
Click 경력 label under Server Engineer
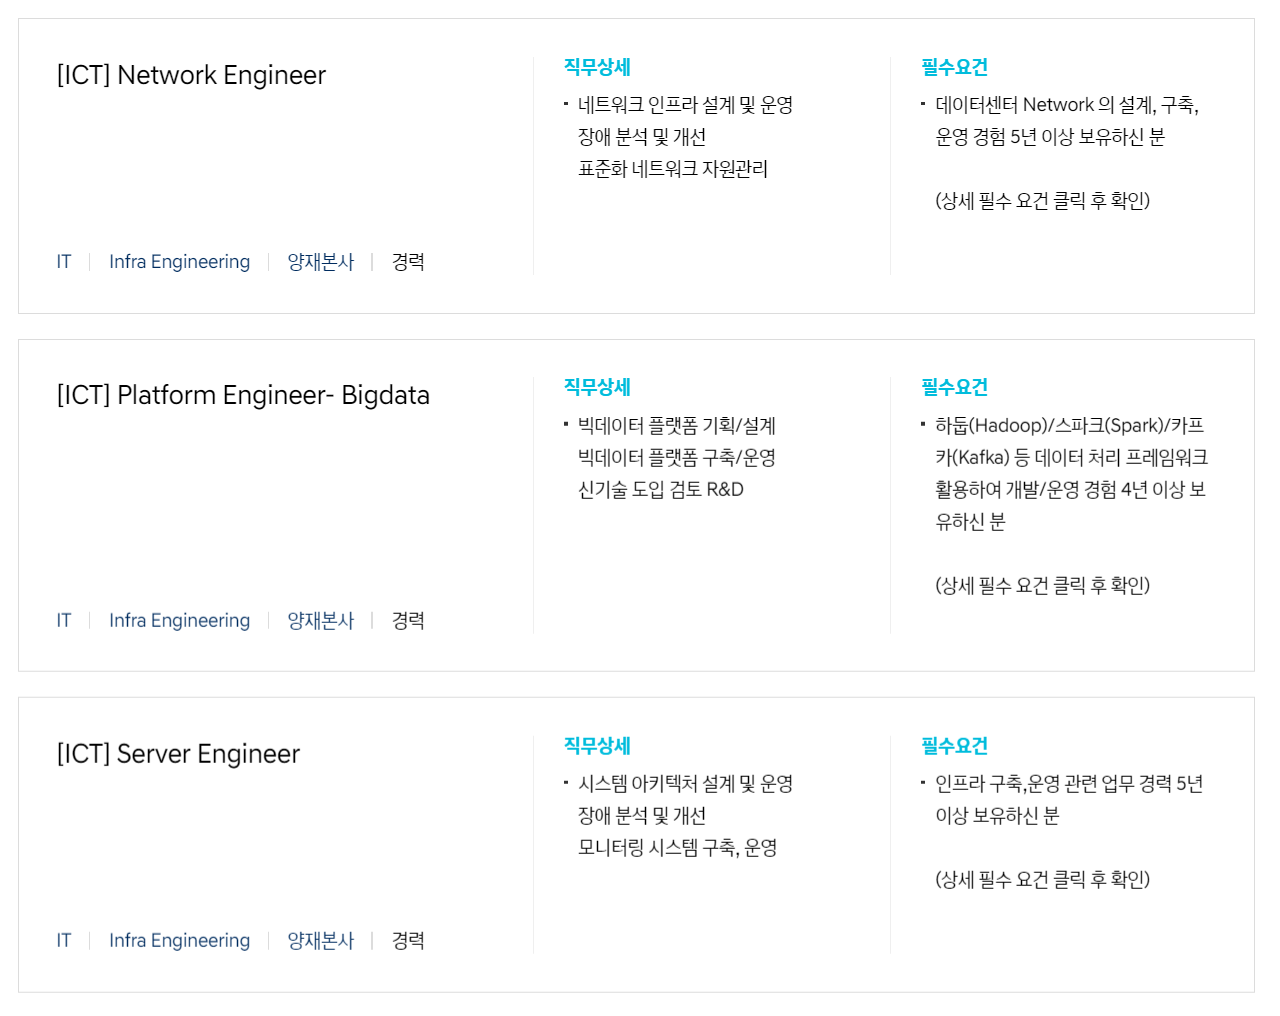click(x=408, y=941)
